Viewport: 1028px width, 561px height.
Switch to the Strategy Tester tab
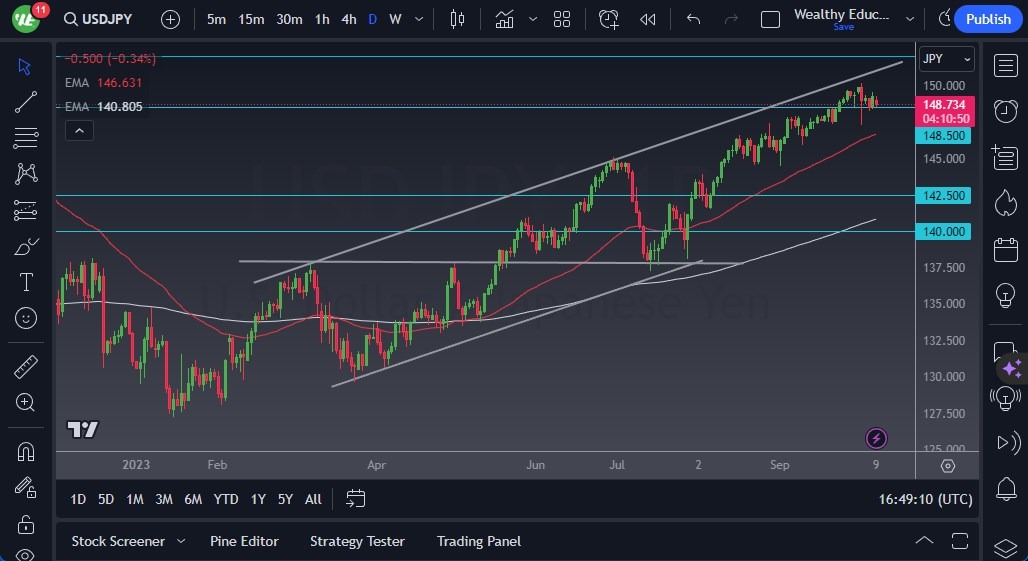click(x=357, y=541)
